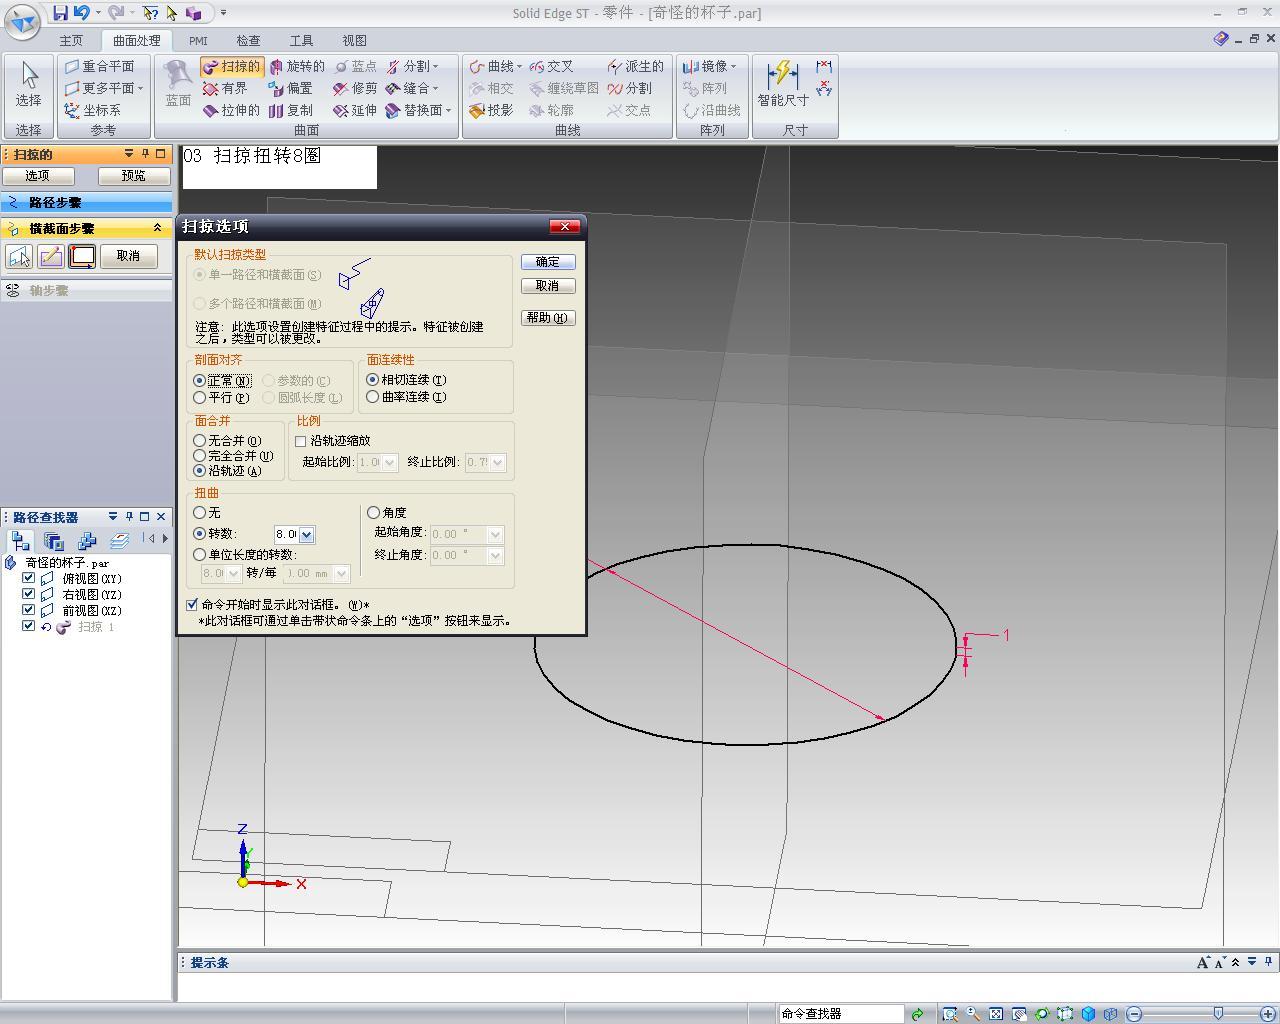Open the 转数 (Turns) value dropdown
This screenshot has height=1024, width=1280.
(x=307, y=534)
